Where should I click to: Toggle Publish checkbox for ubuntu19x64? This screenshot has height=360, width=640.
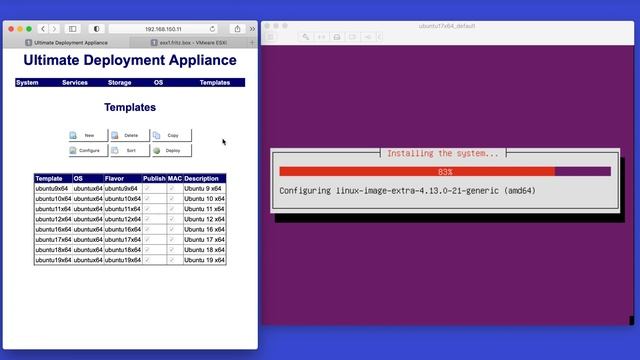(147, 260)
